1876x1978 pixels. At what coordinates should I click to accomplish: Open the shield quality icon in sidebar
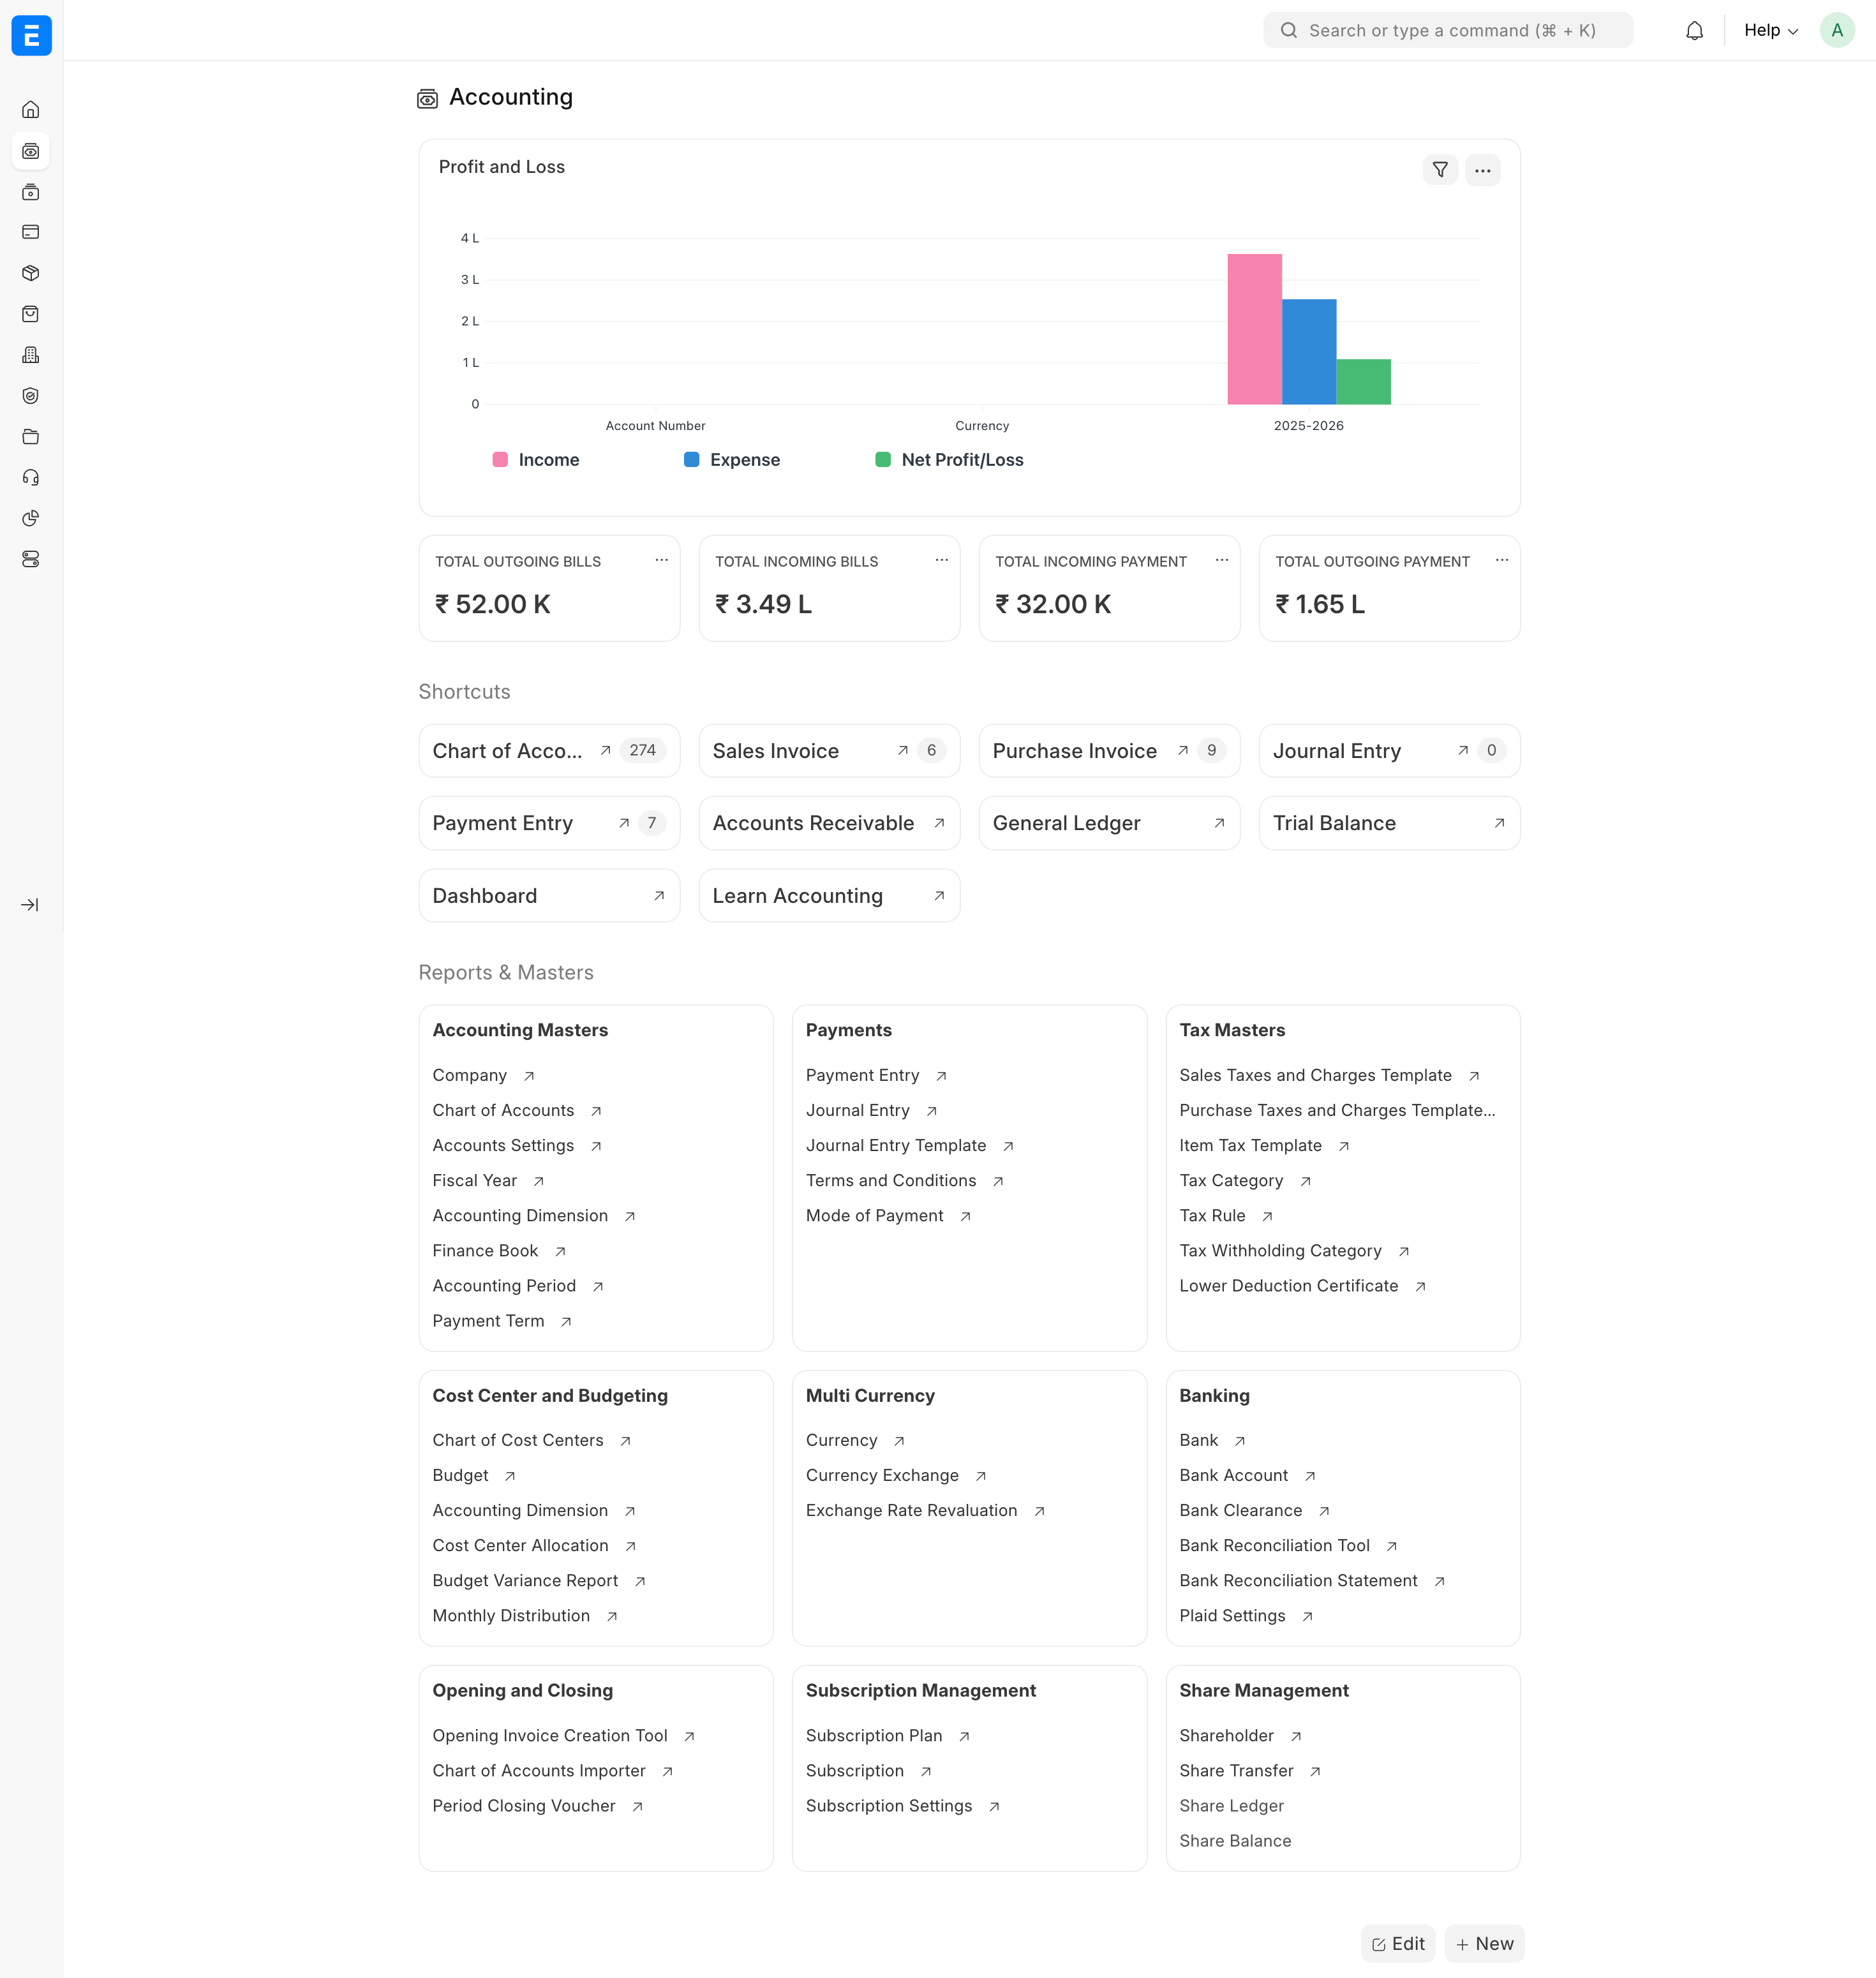coord(31,396)
